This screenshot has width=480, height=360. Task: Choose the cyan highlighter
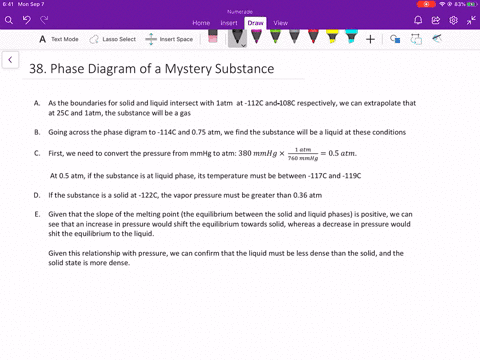[x=351, y=37]
